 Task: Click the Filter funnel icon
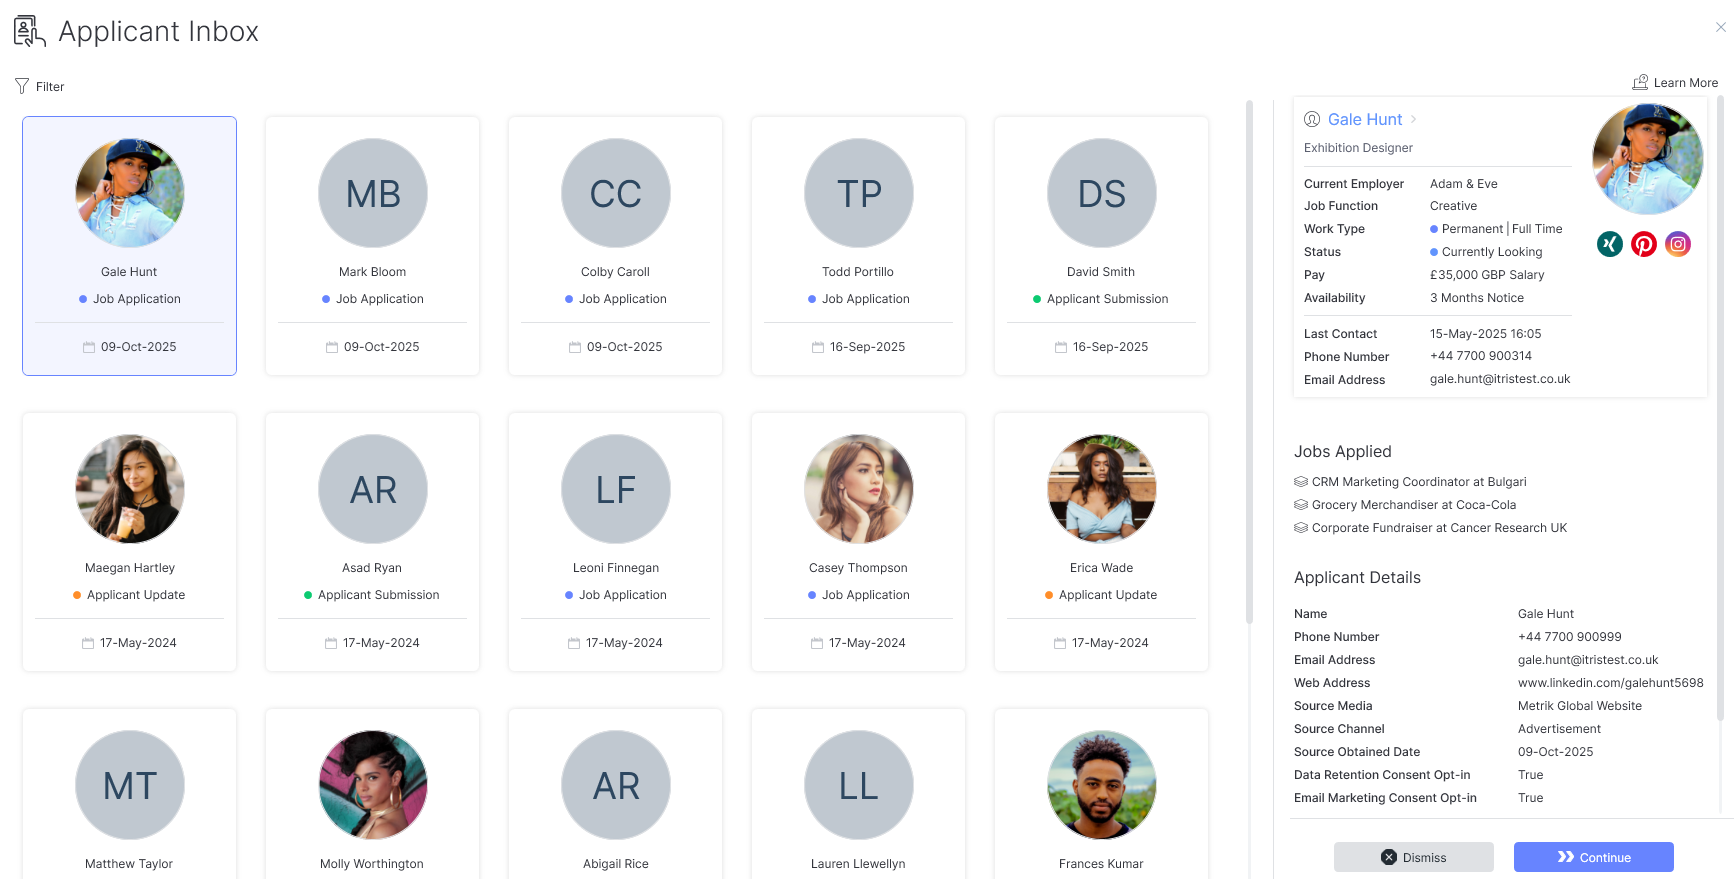pos(22,86)
